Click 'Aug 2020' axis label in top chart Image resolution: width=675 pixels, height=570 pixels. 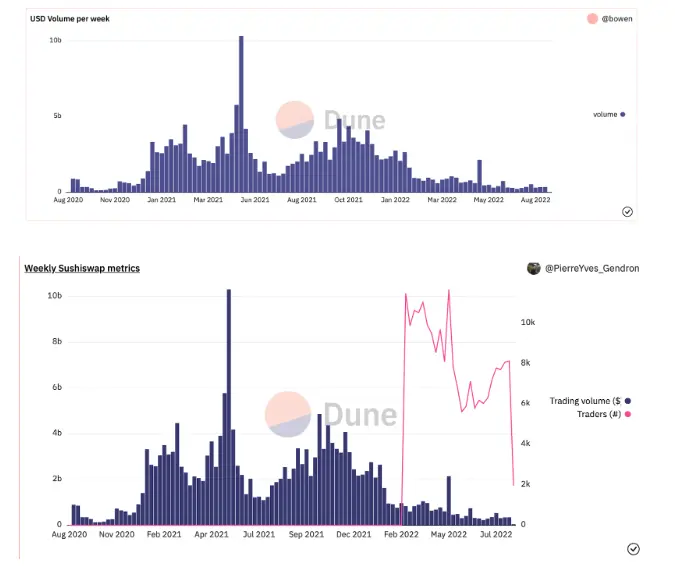pos(68,200)
